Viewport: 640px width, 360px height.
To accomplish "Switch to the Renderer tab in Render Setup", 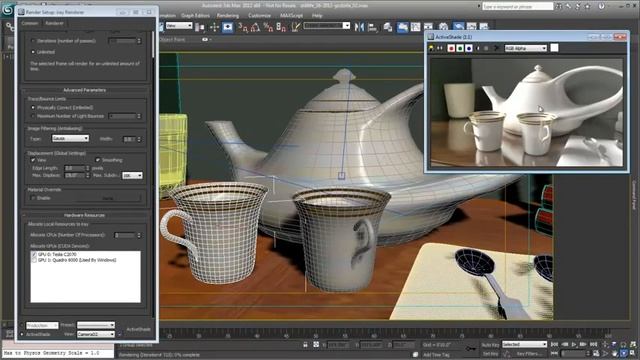I will point(54,23).
